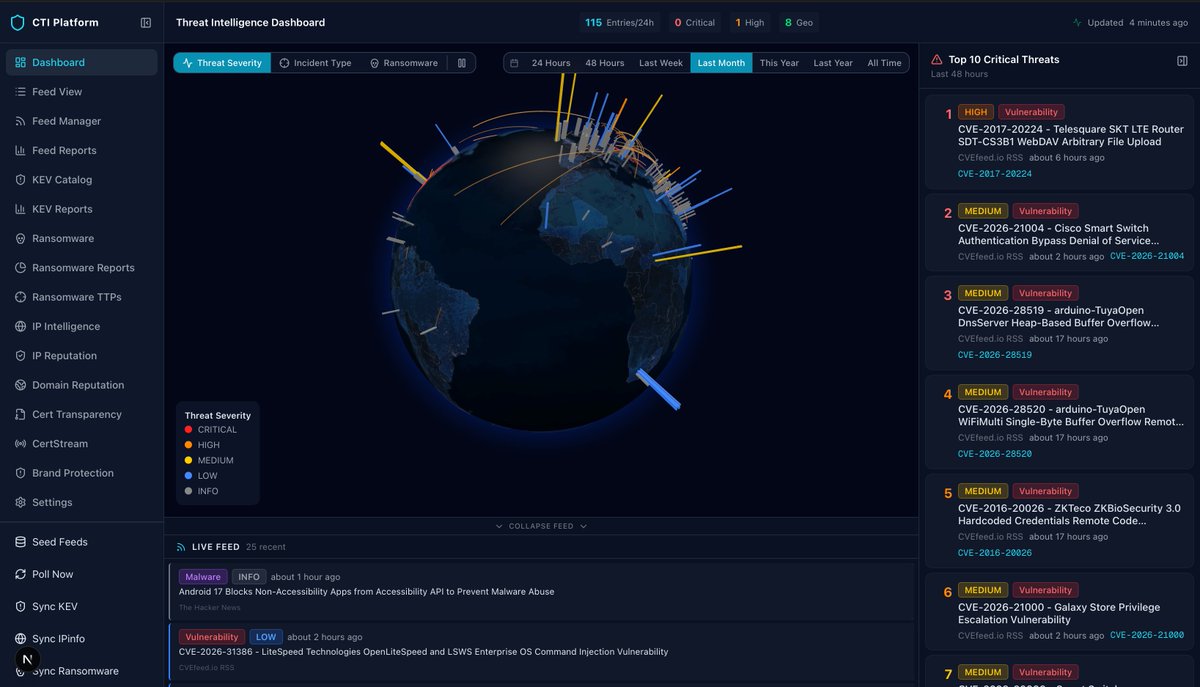The height and width of the screenshot is (687, 1200).
Task: Go to Feed Reports in the sidebar
Action: (81, 150)
